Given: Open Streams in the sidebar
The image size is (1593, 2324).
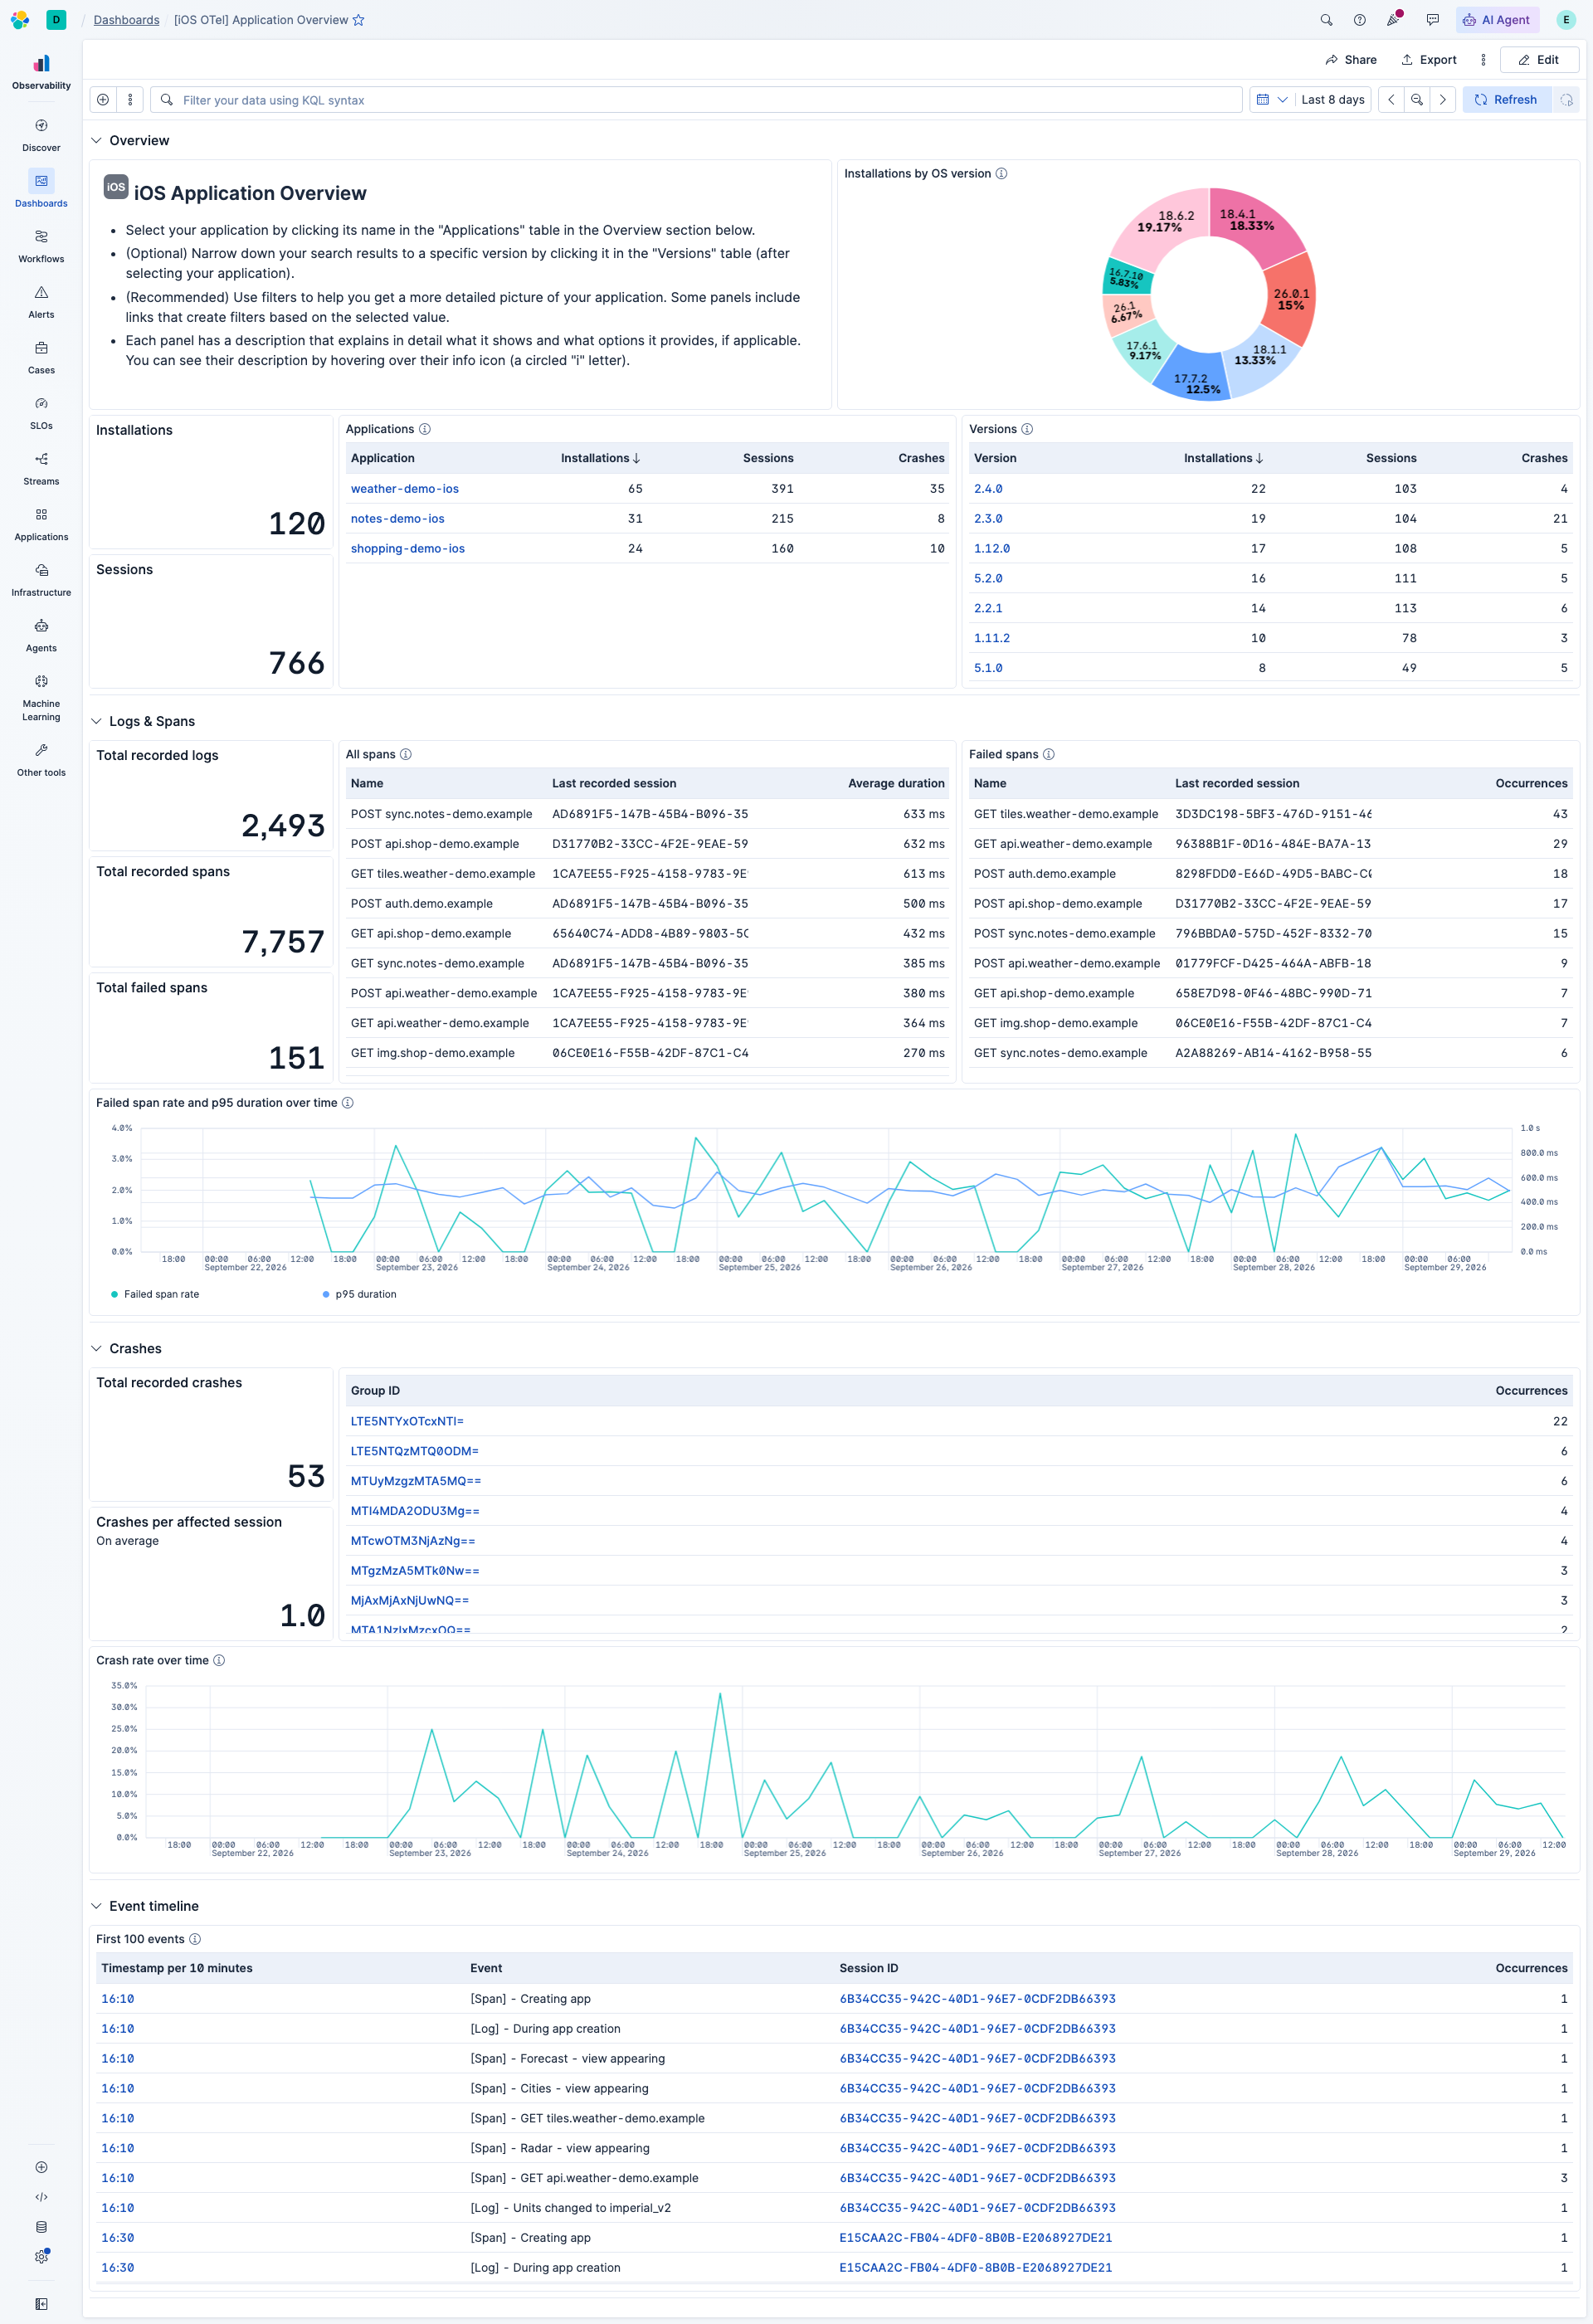Looking at the screenshot, I should coord(41,469).
